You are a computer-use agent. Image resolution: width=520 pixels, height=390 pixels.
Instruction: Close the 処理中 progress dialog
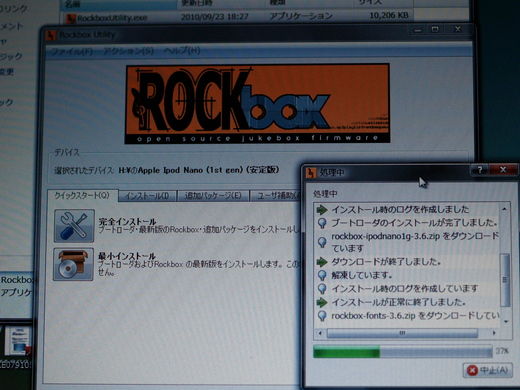[x=503, y=170]
